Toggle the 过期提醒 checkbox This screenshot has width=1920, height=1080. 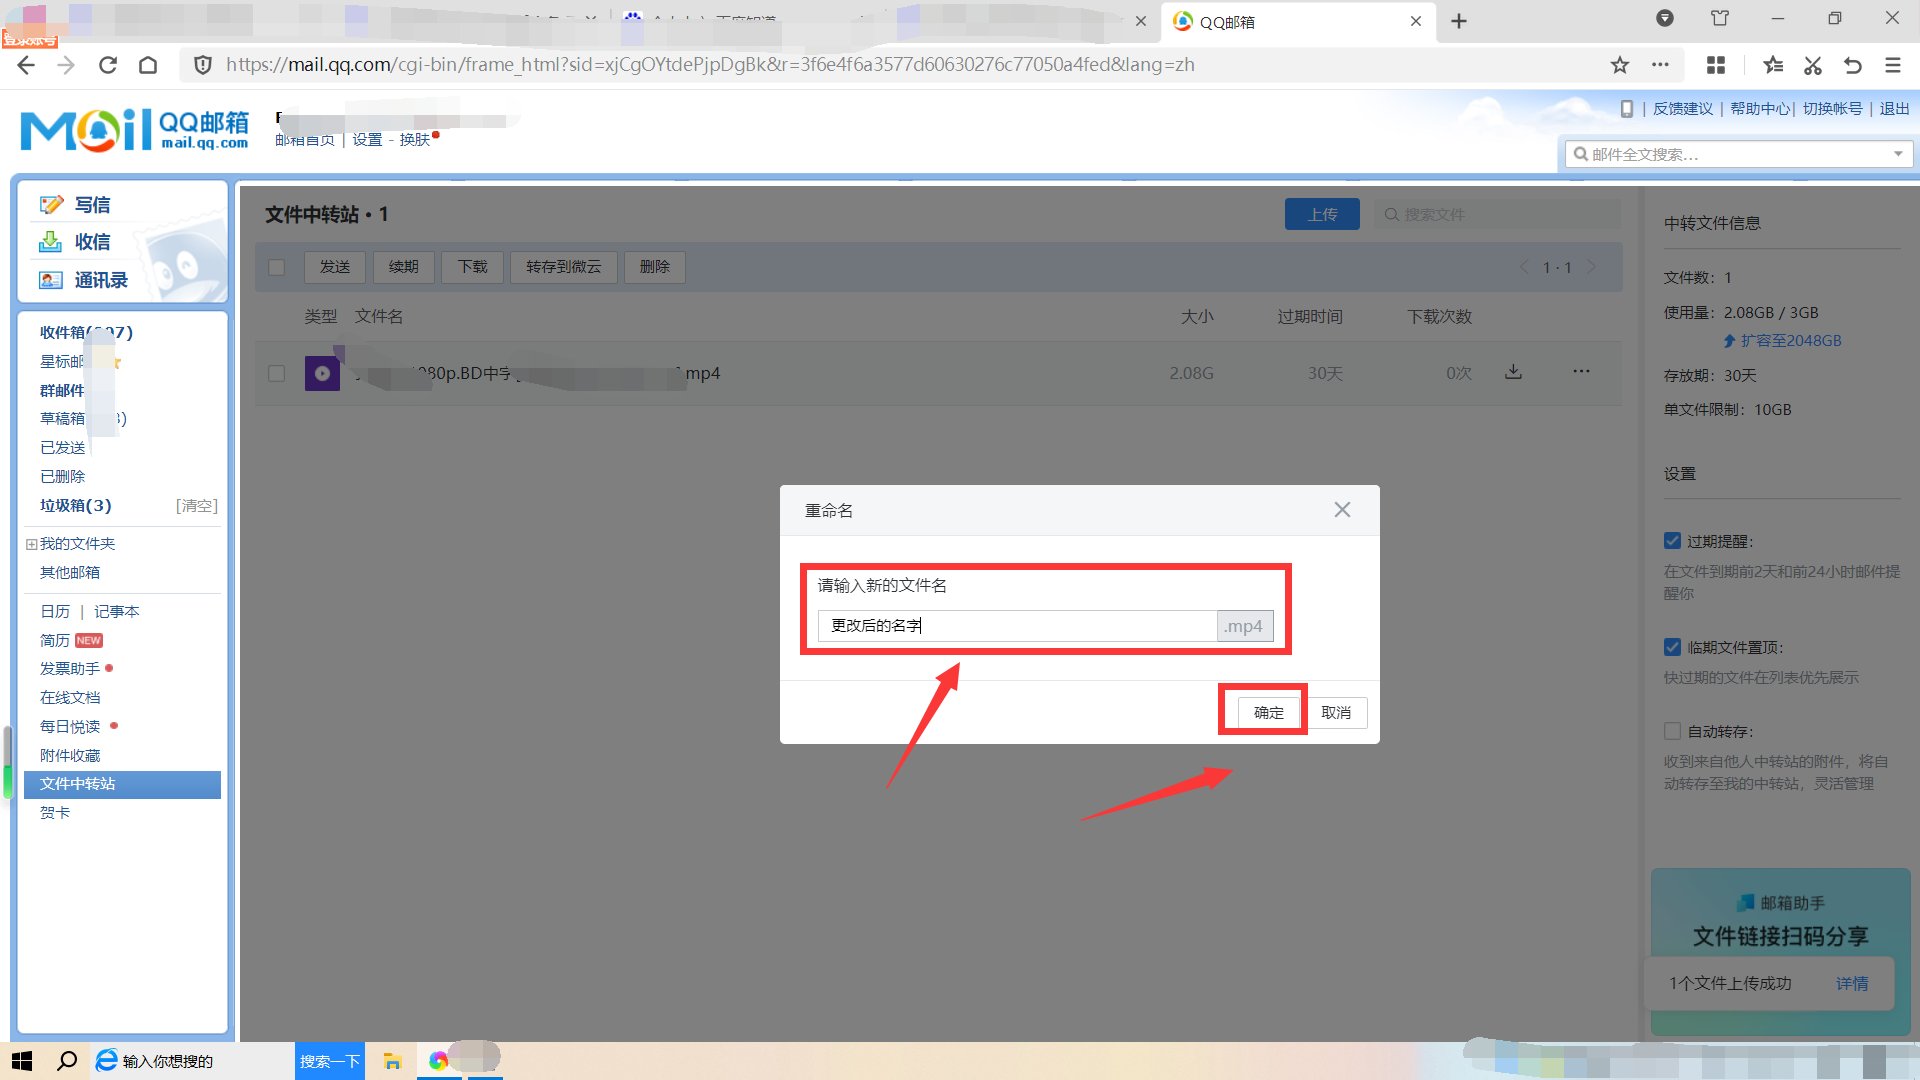pyautogui.click(x=1672, y=541)
